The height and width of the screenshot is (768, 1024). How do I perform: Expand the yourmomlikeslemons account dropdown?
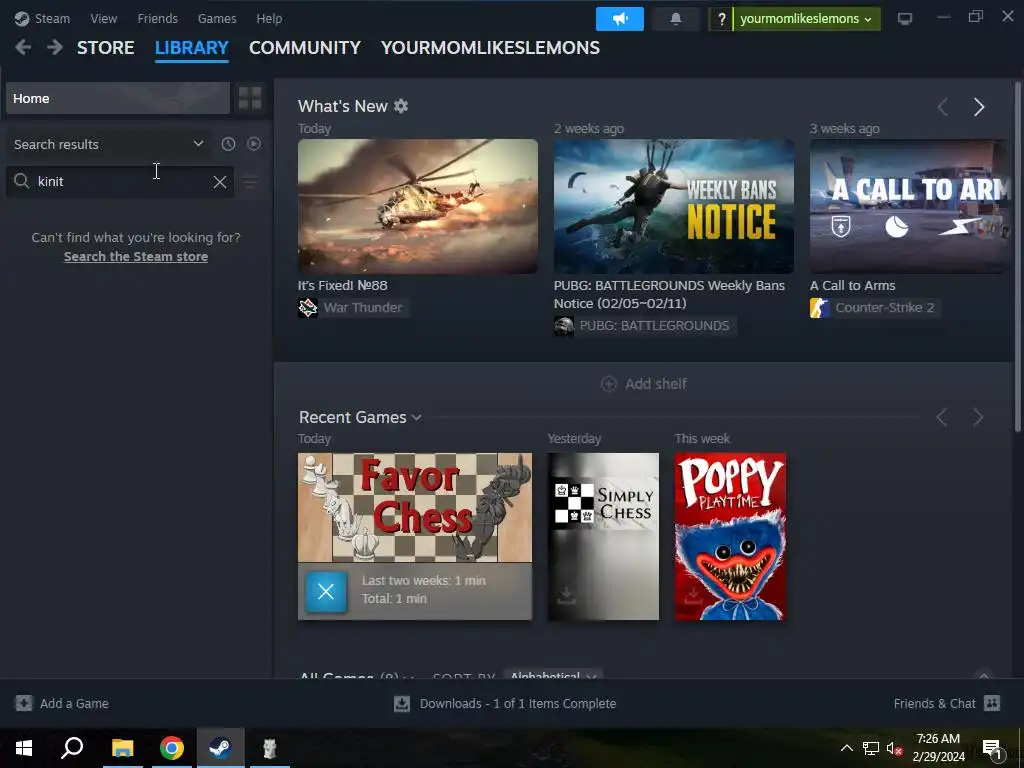[807, 19]
